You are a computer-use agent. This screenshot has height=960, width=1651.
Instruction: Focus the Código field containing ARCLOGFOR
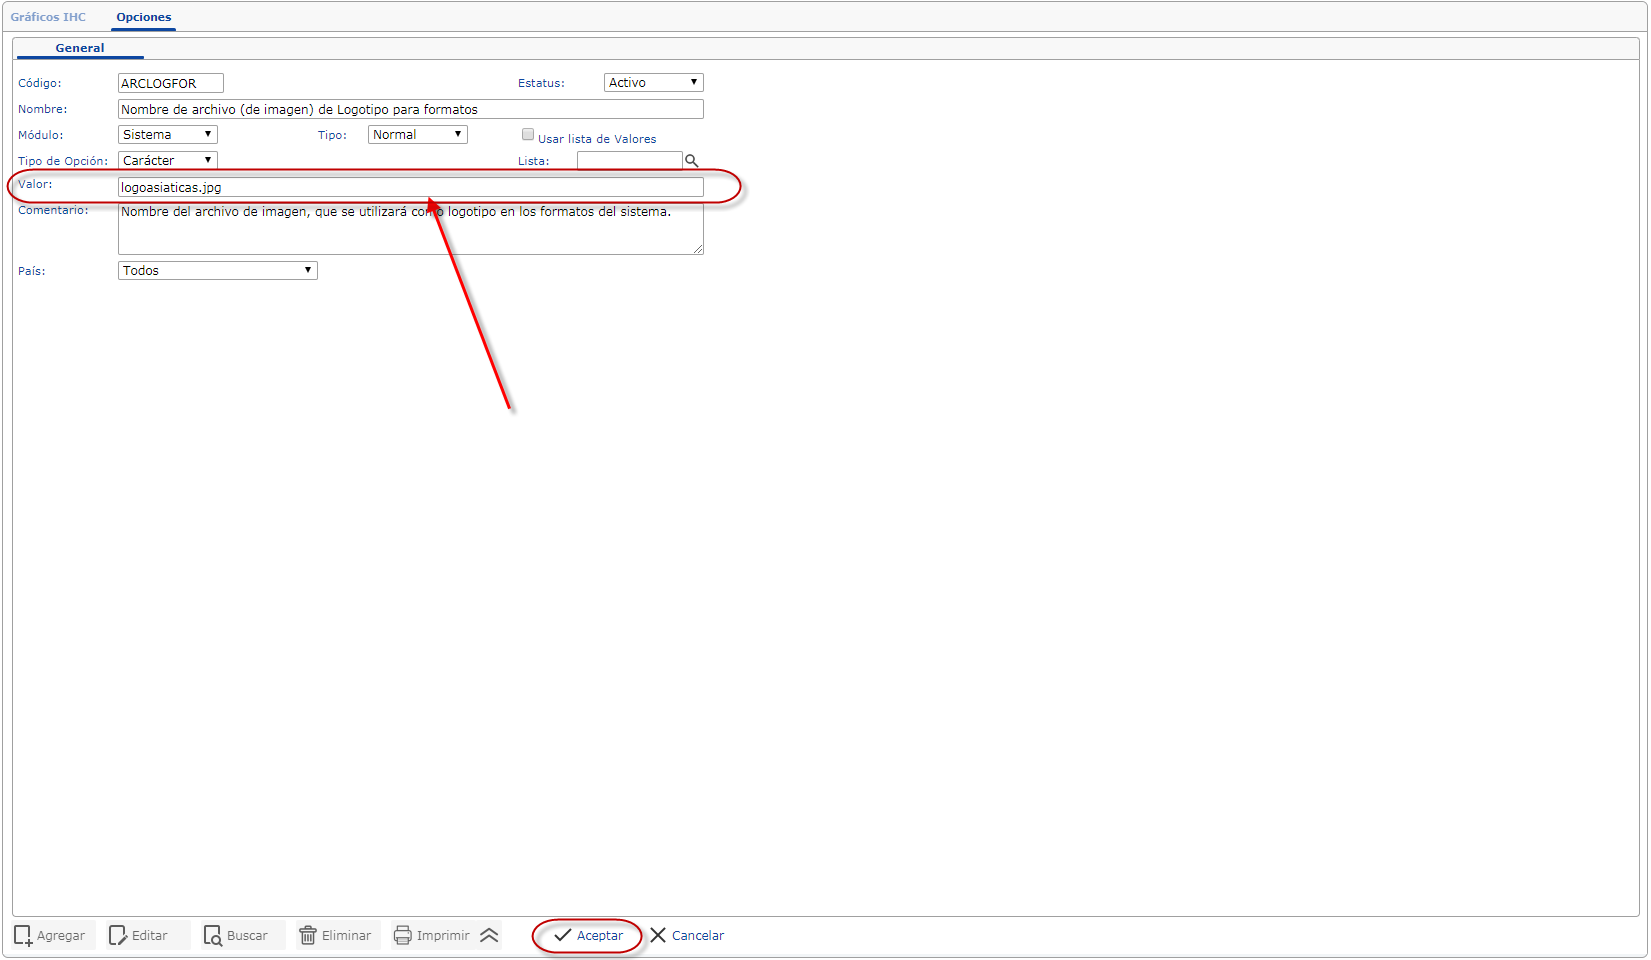point(171,83)
